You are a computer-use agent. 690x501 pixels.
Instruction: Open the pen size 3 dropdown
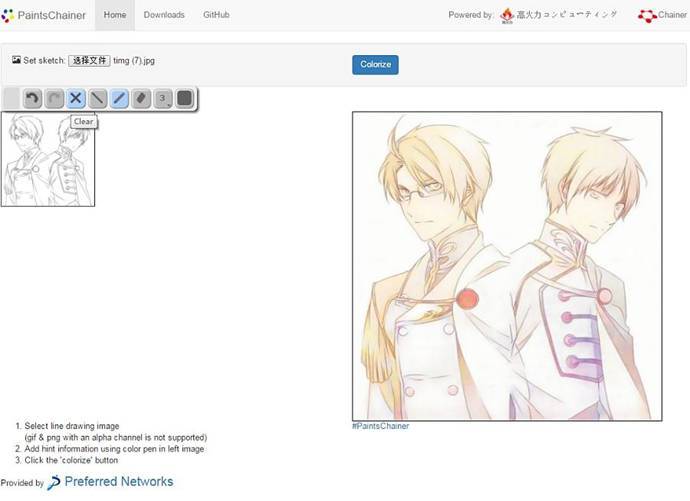[x=163, y=98]
